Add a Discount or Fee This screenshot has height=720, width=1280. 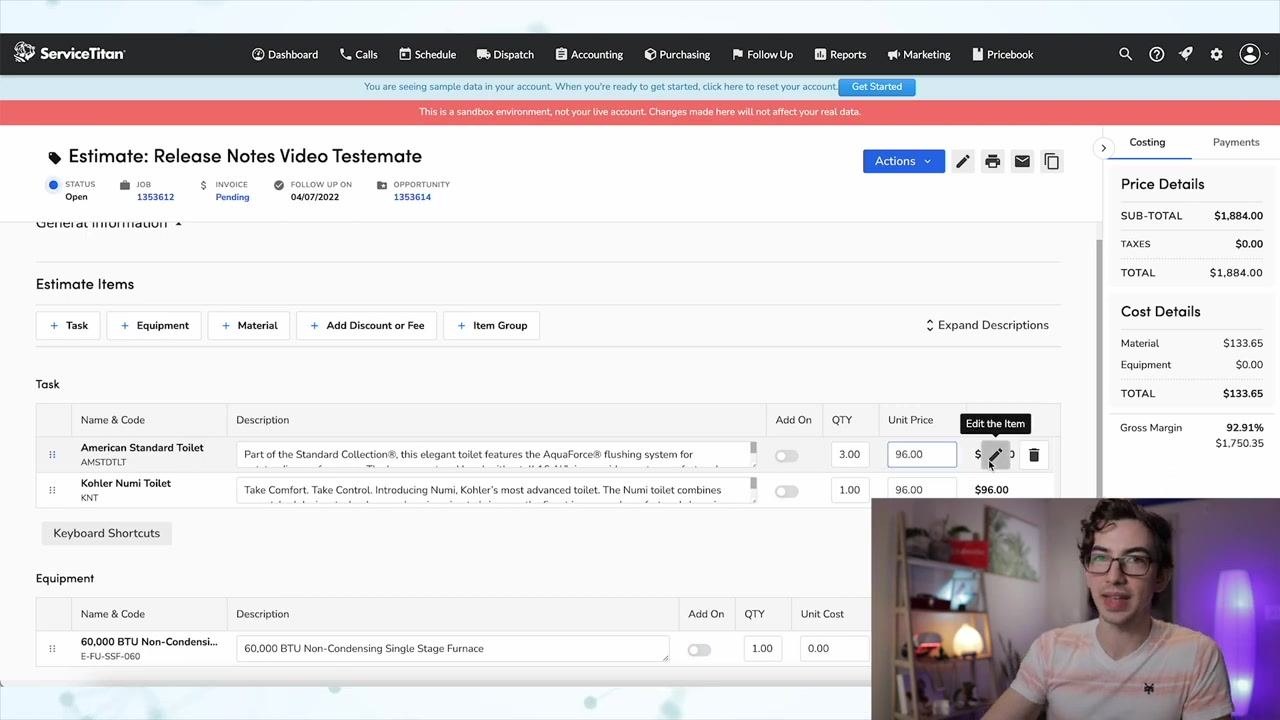[x=367, y=325]
